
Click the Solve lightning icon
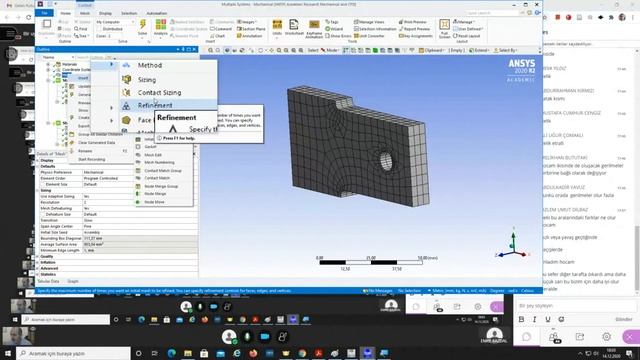pos(142,24)
